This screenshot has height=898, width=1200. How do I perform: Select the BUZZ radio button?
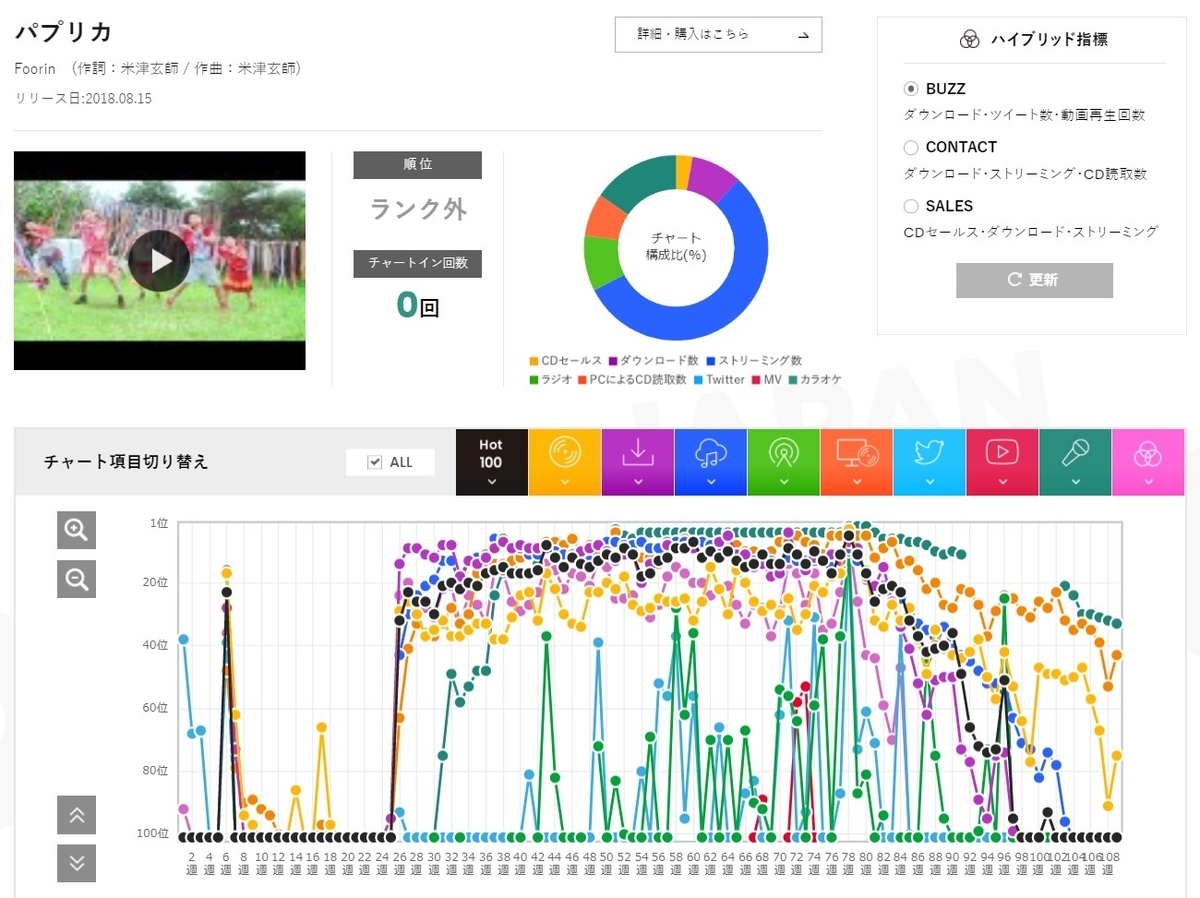(911, 89)
